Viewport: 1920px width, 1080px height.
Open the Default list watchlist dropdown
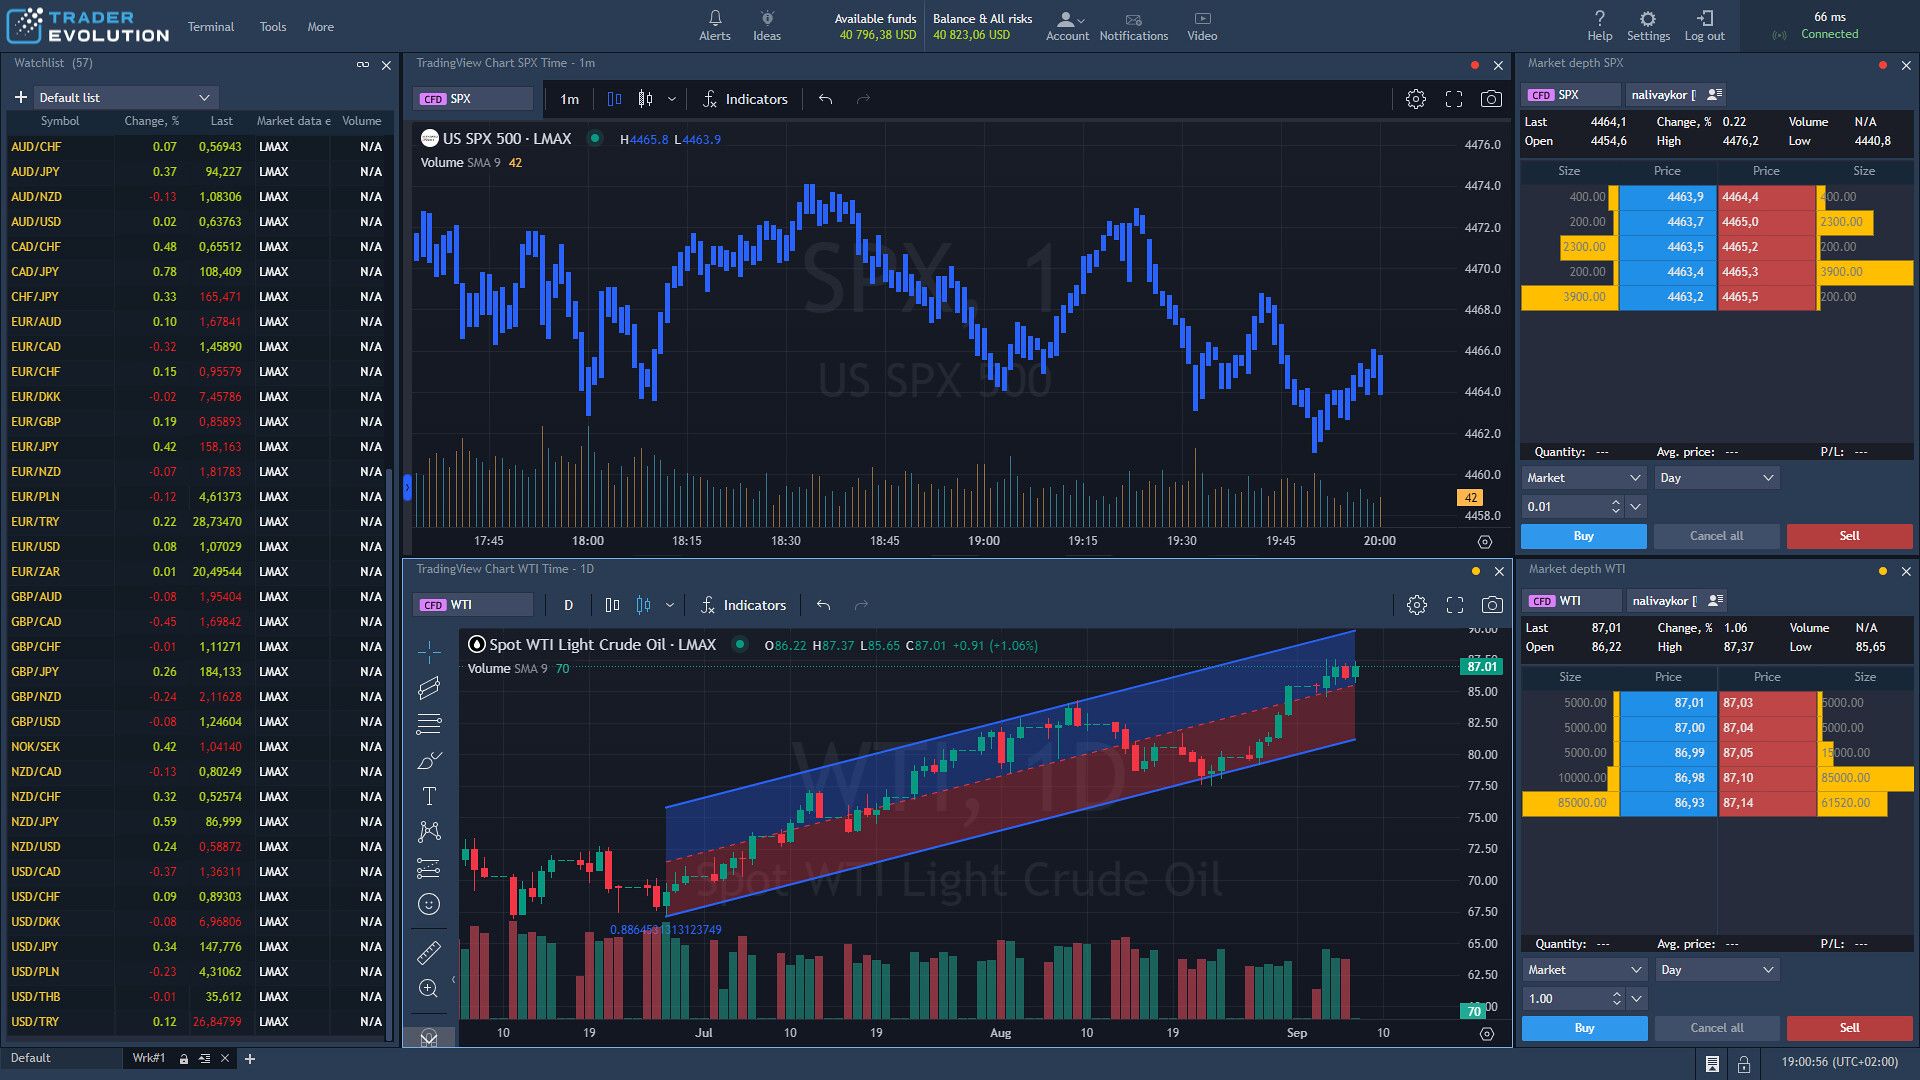click(x=125, y=97)
